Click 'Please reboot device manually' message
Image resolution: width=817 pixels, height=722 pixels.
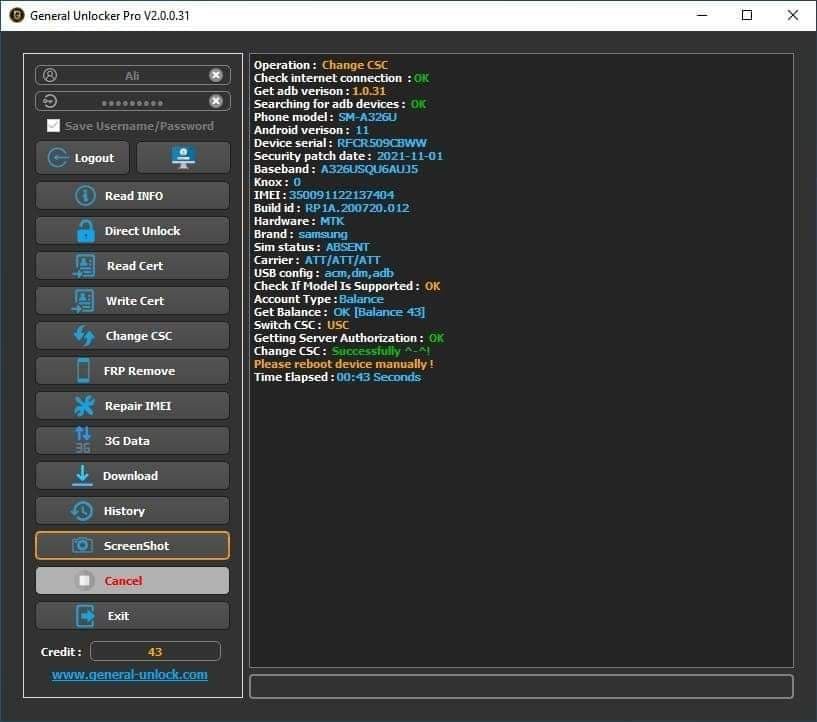343,364
